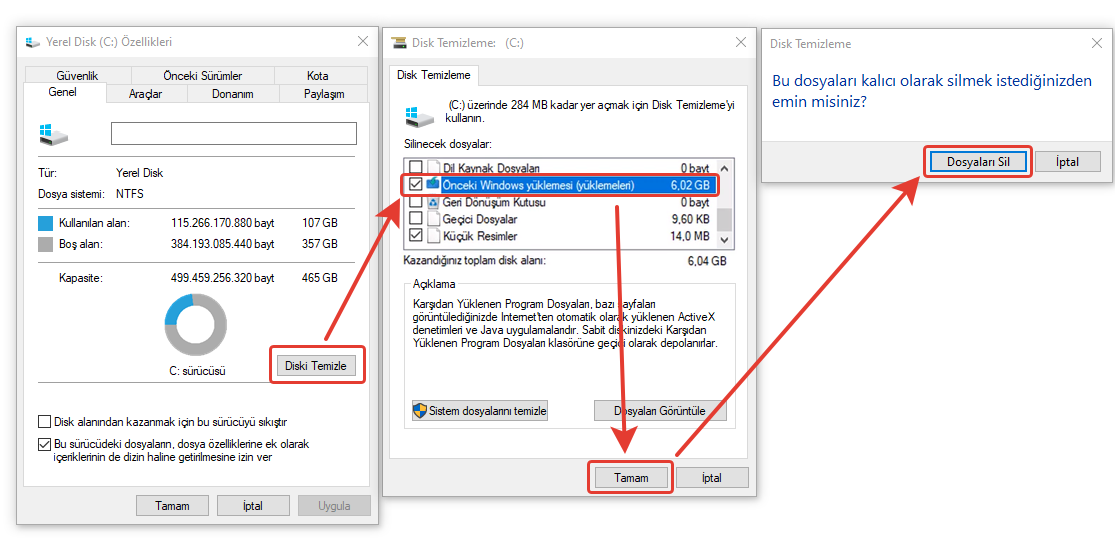The image size is (1115, 550).
Task: Switch to the Güvenlik tab
Action: tap(77, 76)
